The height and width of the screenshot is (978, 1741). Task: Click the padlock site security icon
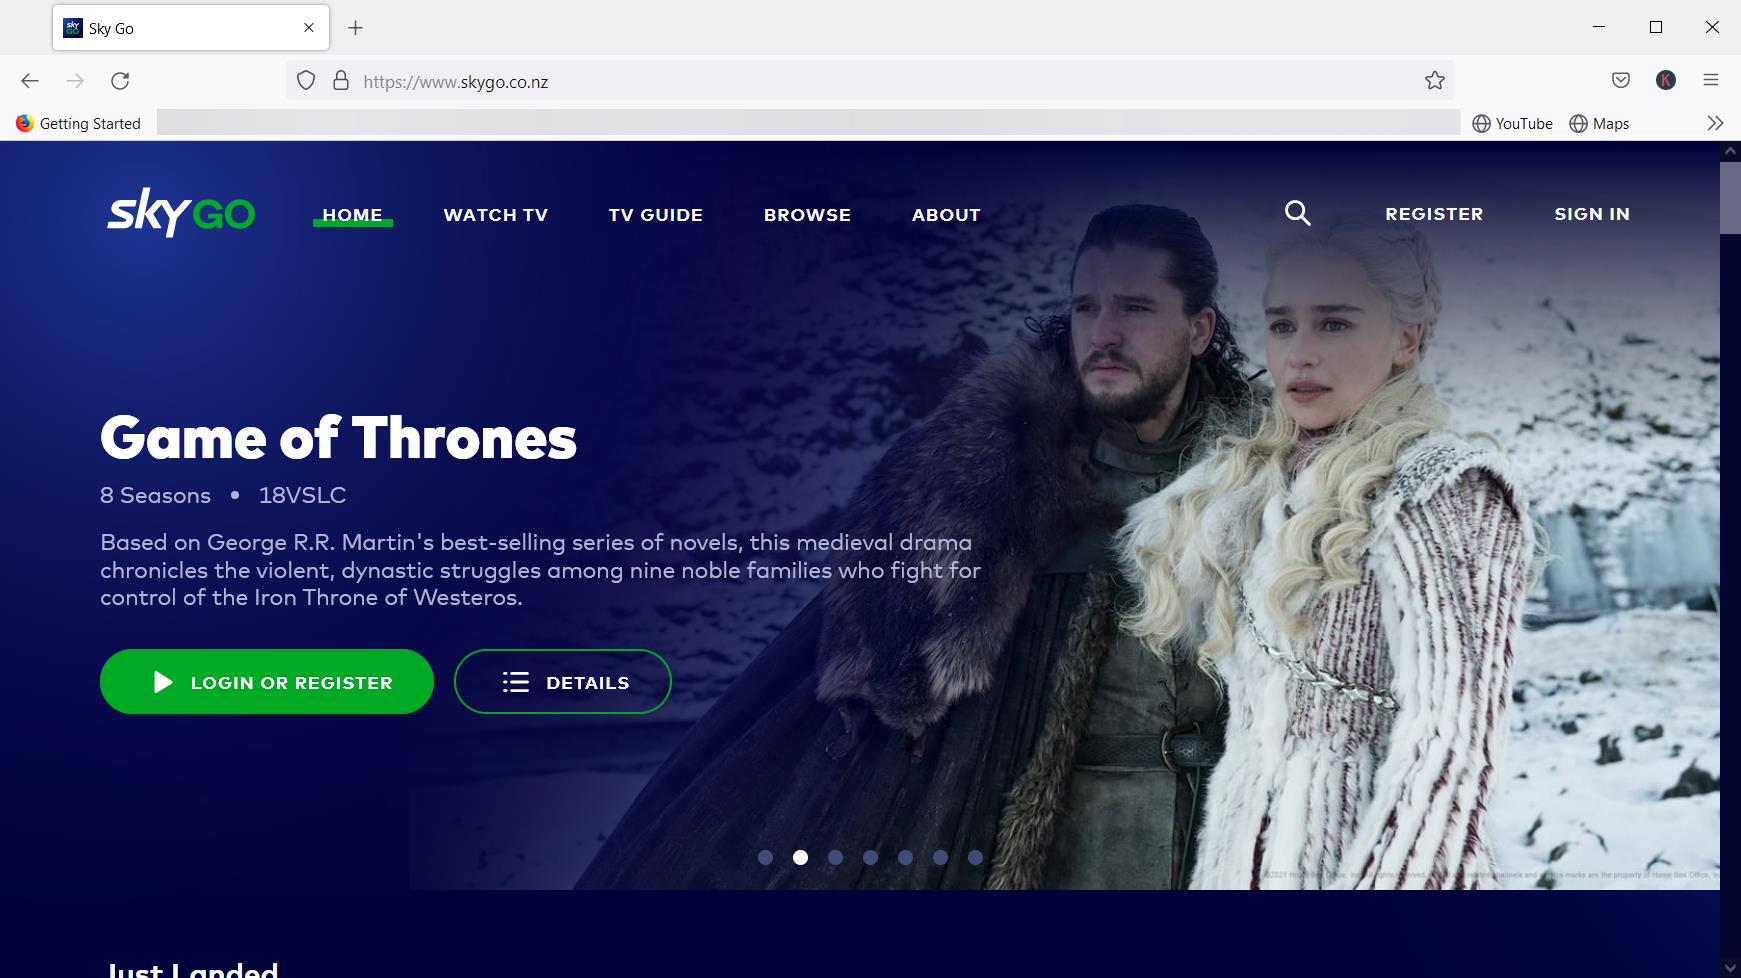pyautogui.click(x=341, y=81)
